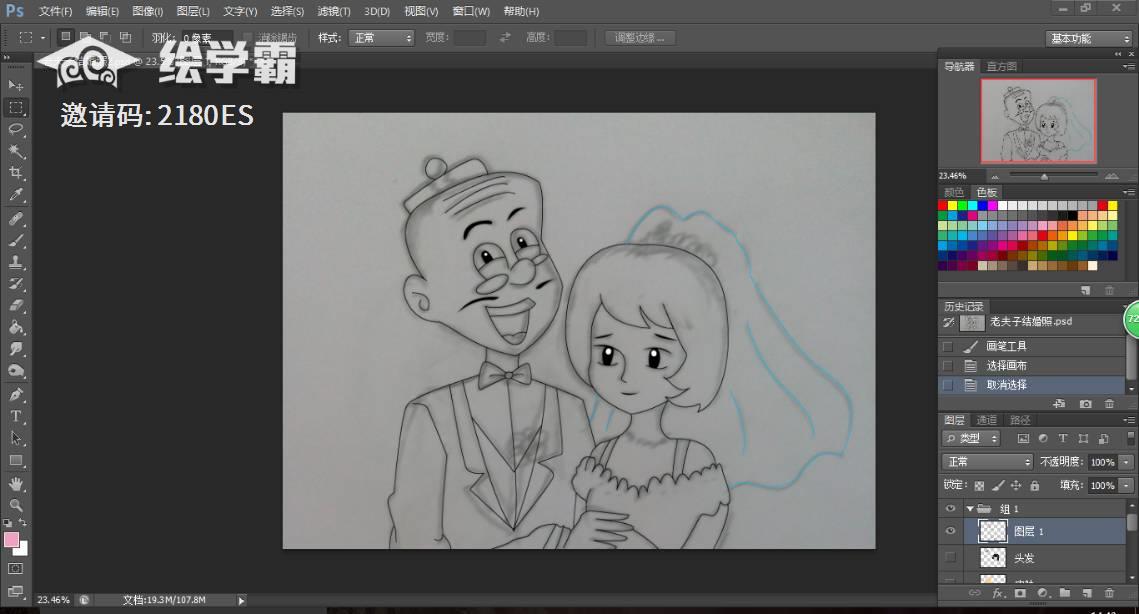Image resolution: width=1139 pixels, height=614 pixels.
Task: Select the Move tool in toolbox
Action: click(16, 86)
